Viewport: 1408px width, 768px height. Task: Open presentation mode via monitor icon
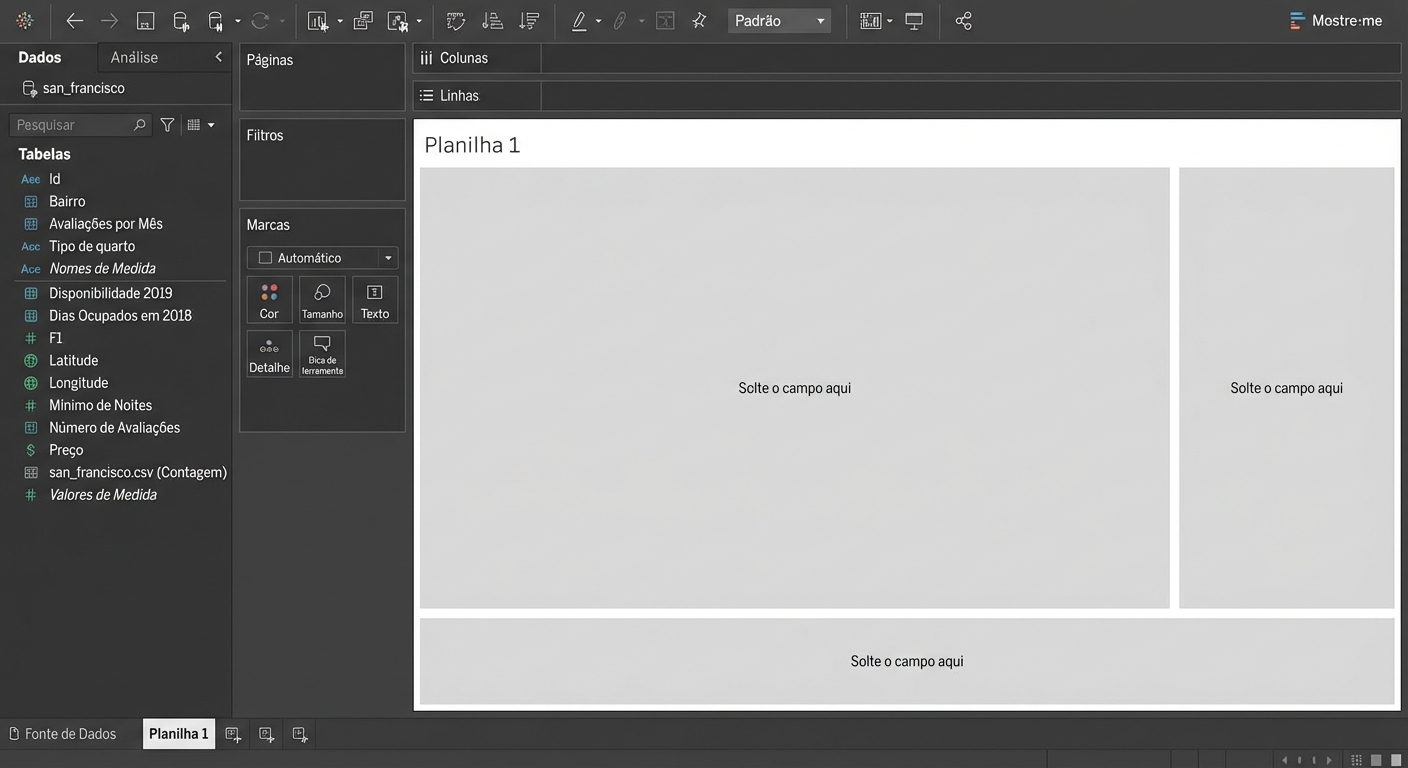point(914,21)
